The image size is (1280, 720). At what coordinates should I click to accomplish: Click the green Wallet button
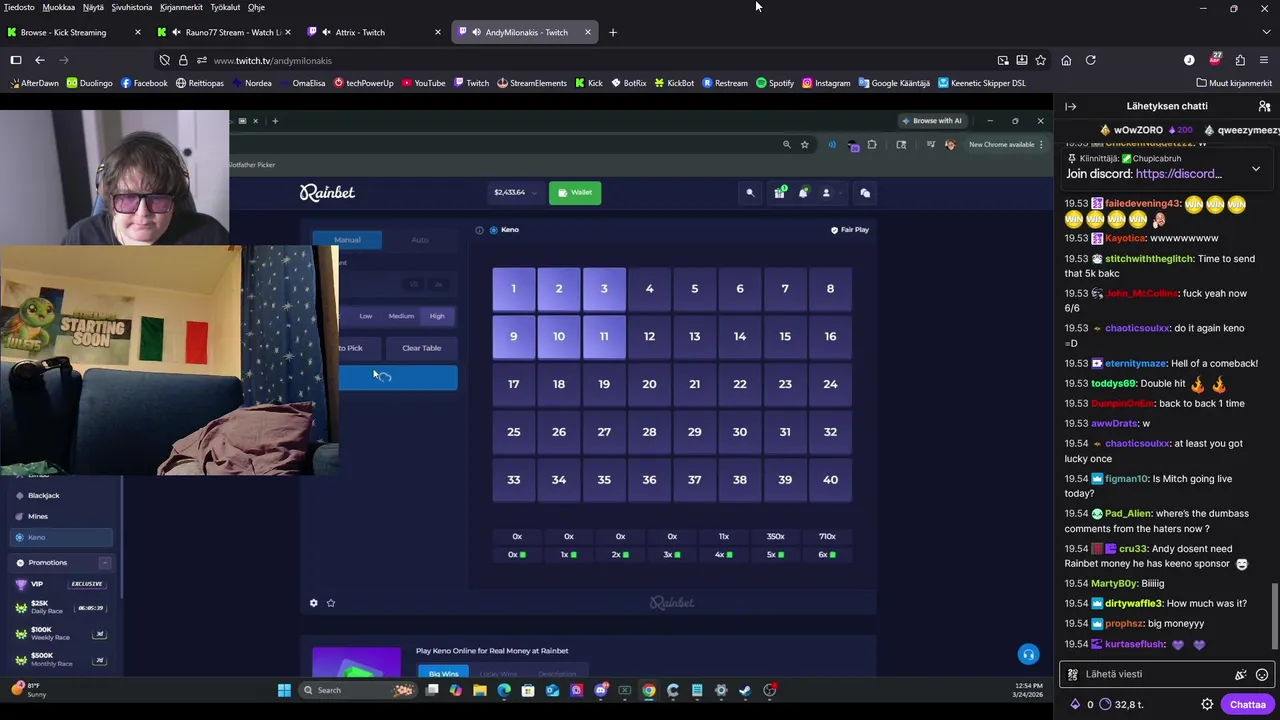(575, 193)
